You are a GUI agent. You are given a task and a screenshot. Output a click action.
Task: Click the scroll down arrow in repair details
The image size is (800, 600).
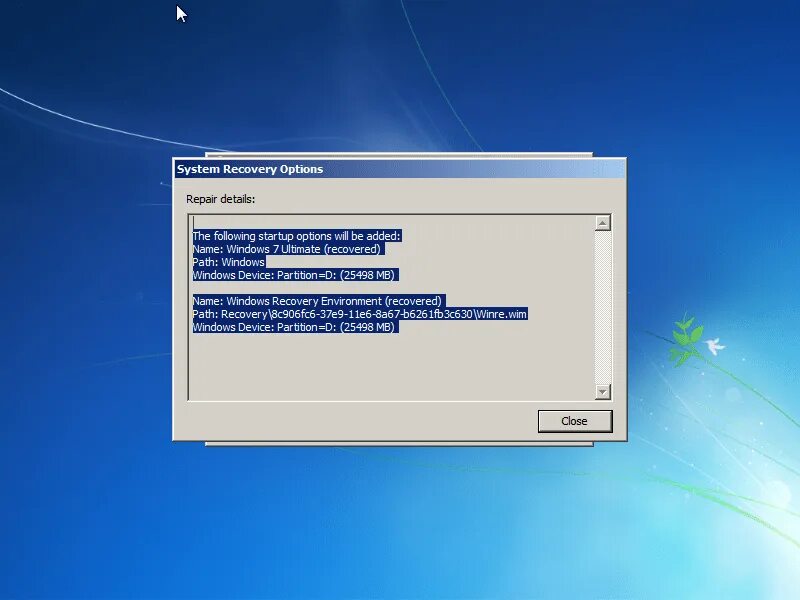click(603, 391)
